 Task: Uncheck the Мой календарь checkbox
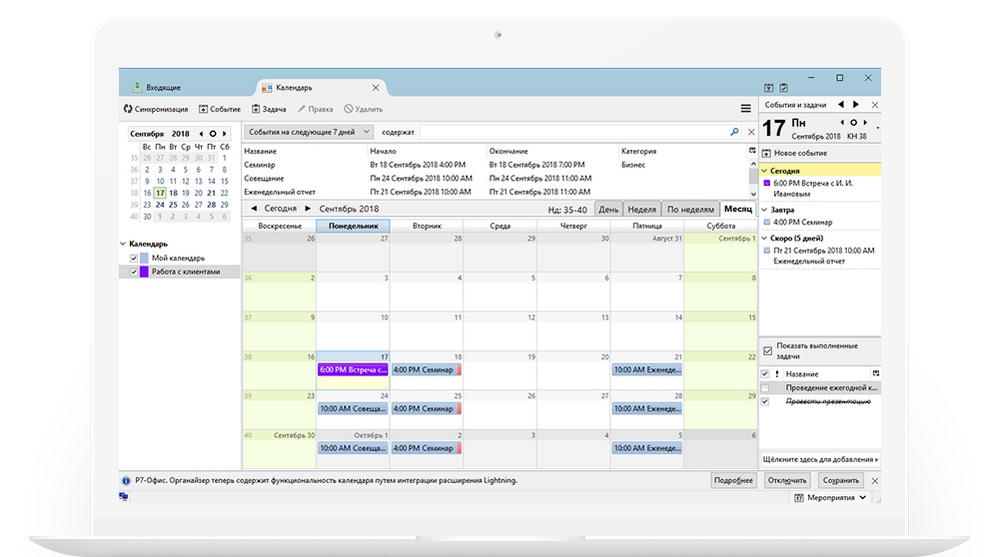click(x=134, y=258)
